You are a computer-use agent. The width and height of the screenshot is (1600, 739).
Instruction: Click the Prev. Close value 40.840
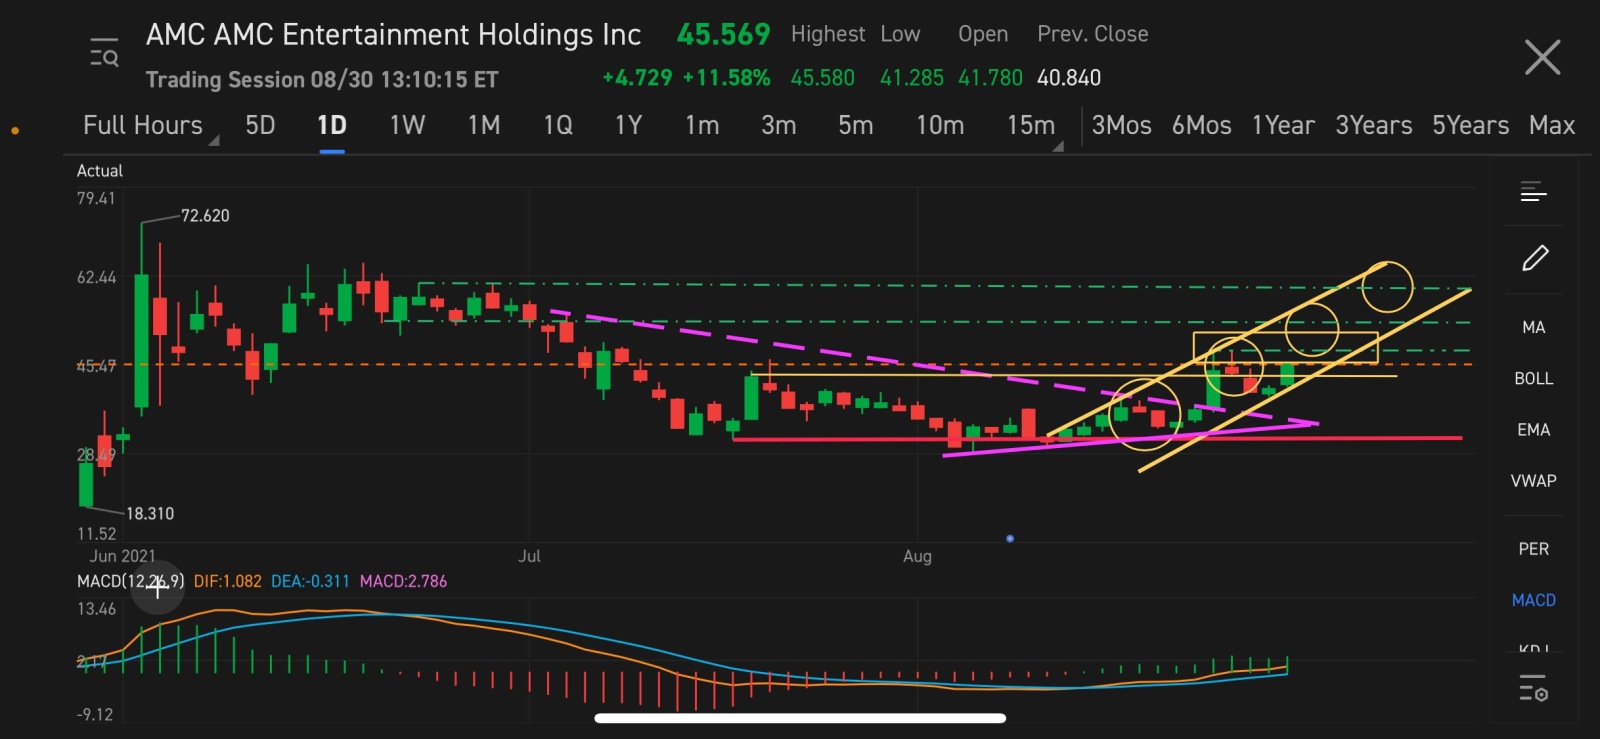[1069, 78]
